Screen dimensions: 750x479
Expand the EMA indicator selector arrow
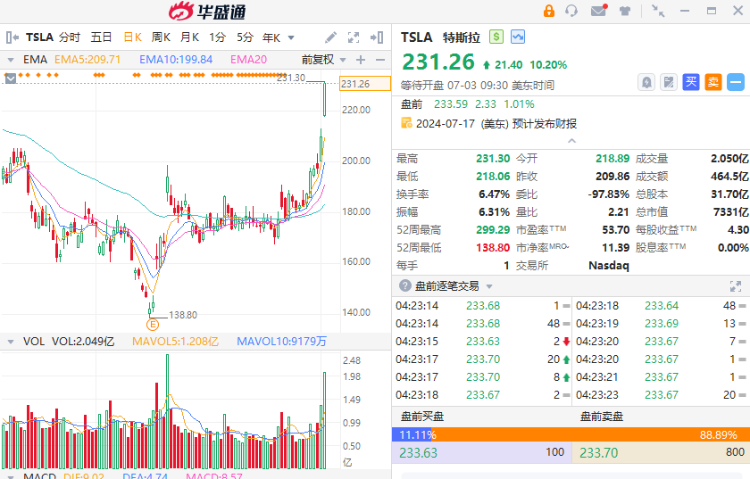tap(11, 60)
